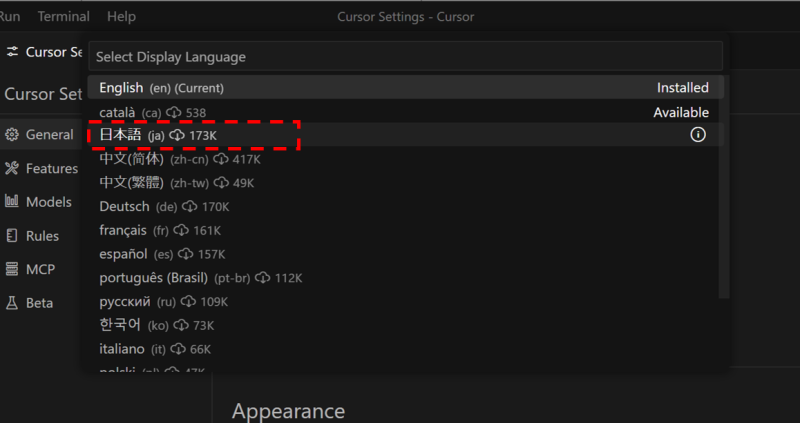
Task: Click the info icon on the Japanese row
Action: point(698,135)
